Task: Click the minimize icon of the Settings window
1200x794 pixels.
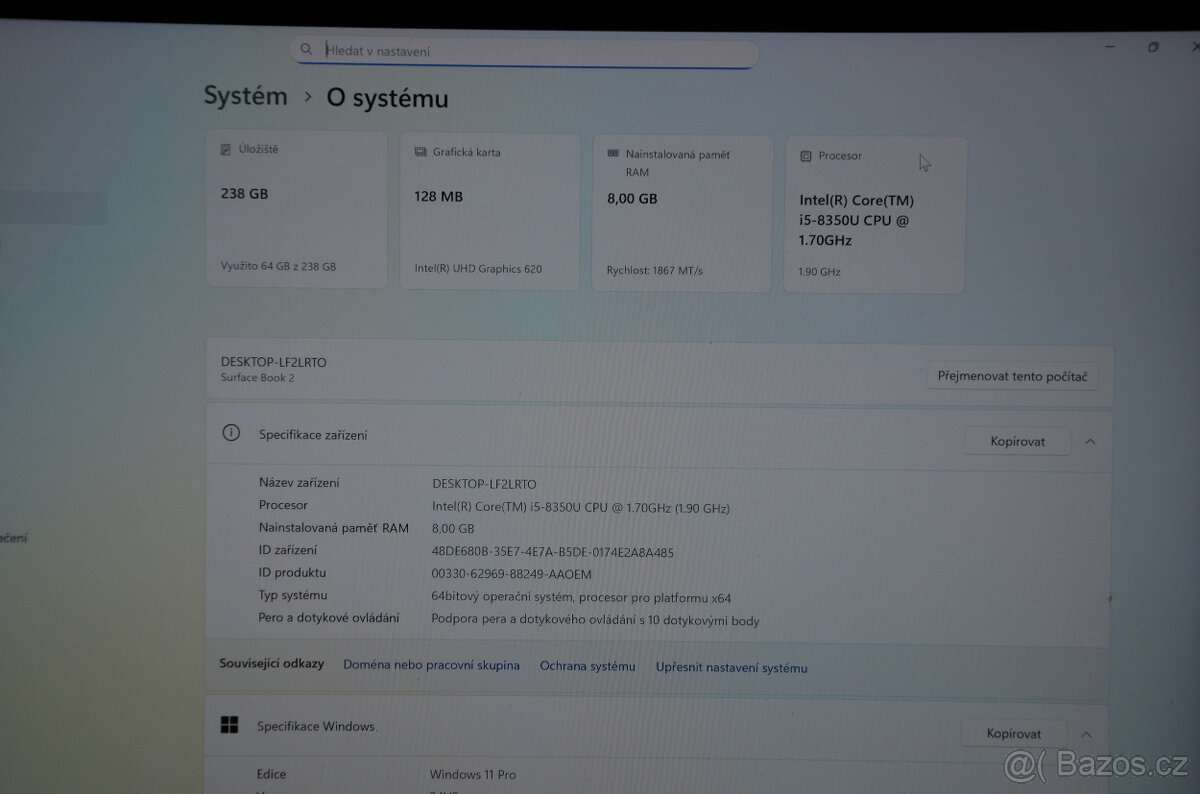Action: pos(1110,46)
